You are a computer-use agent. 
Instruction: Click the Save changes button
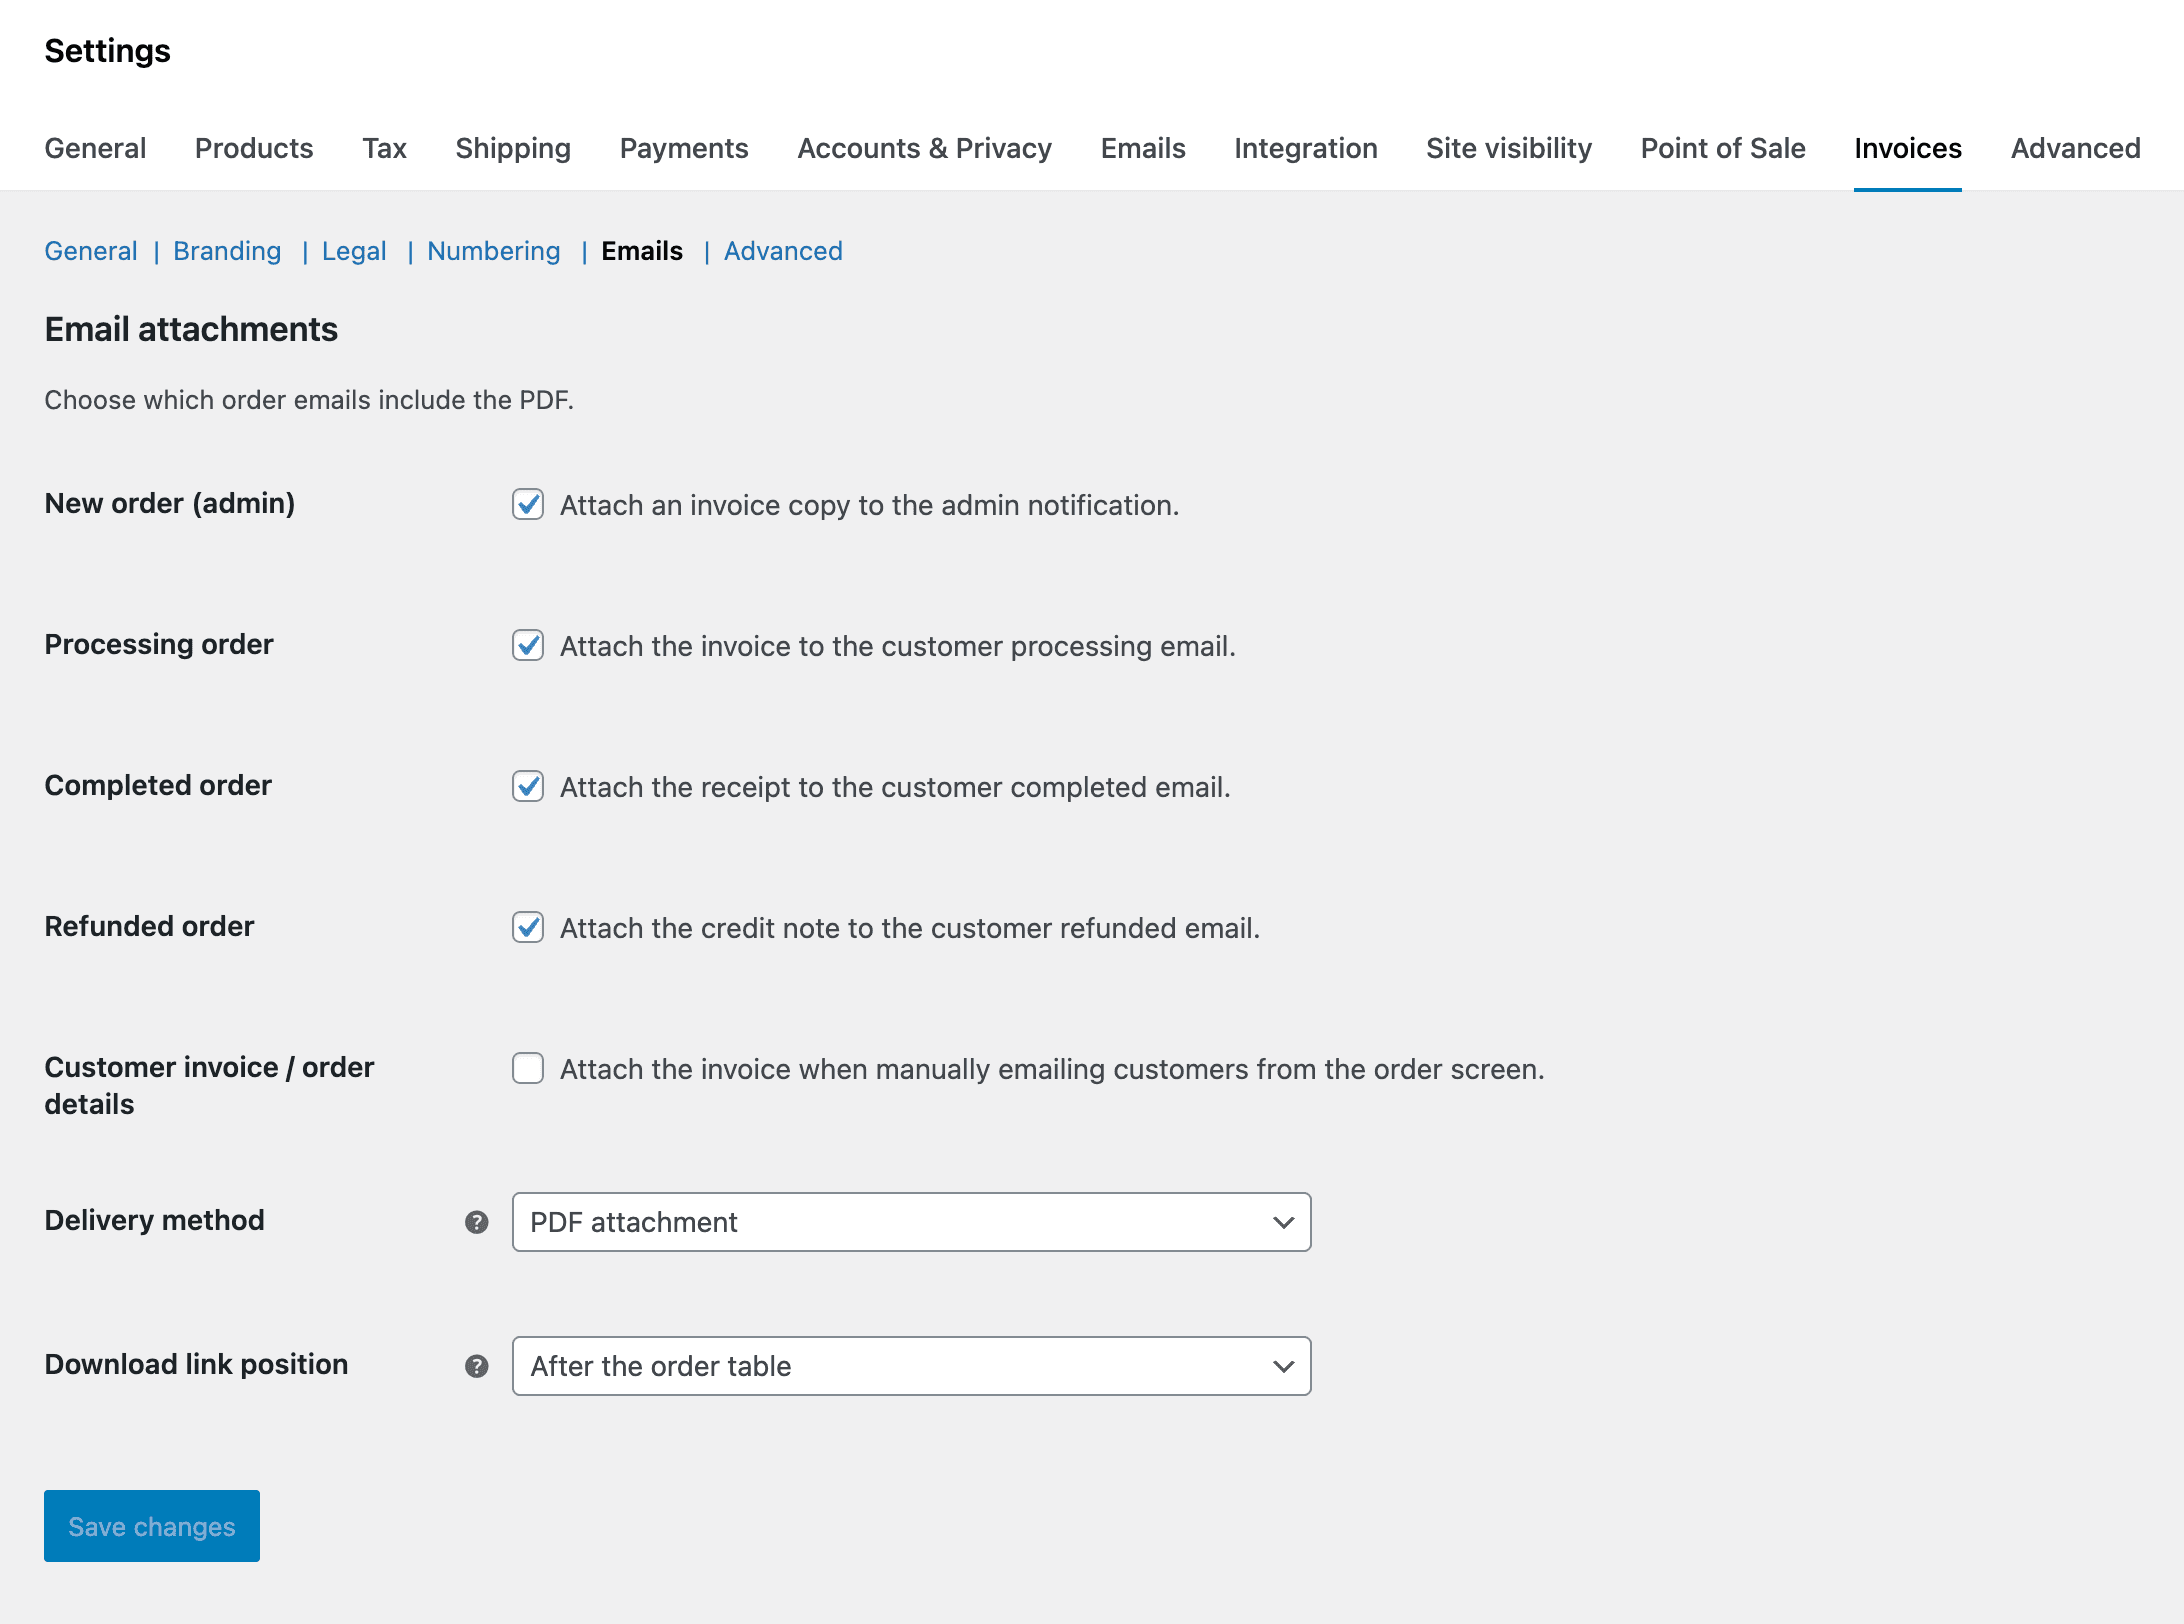(x=152, y=1526)
